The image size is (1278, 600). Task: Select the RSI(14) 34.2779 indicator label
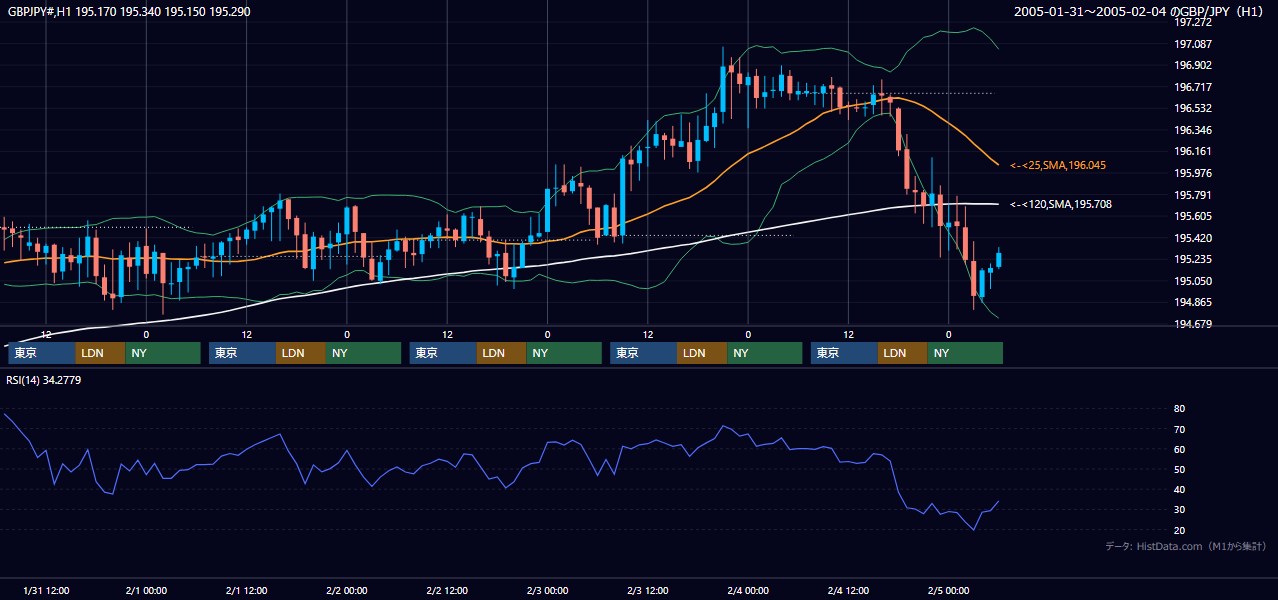click(44, 380)
